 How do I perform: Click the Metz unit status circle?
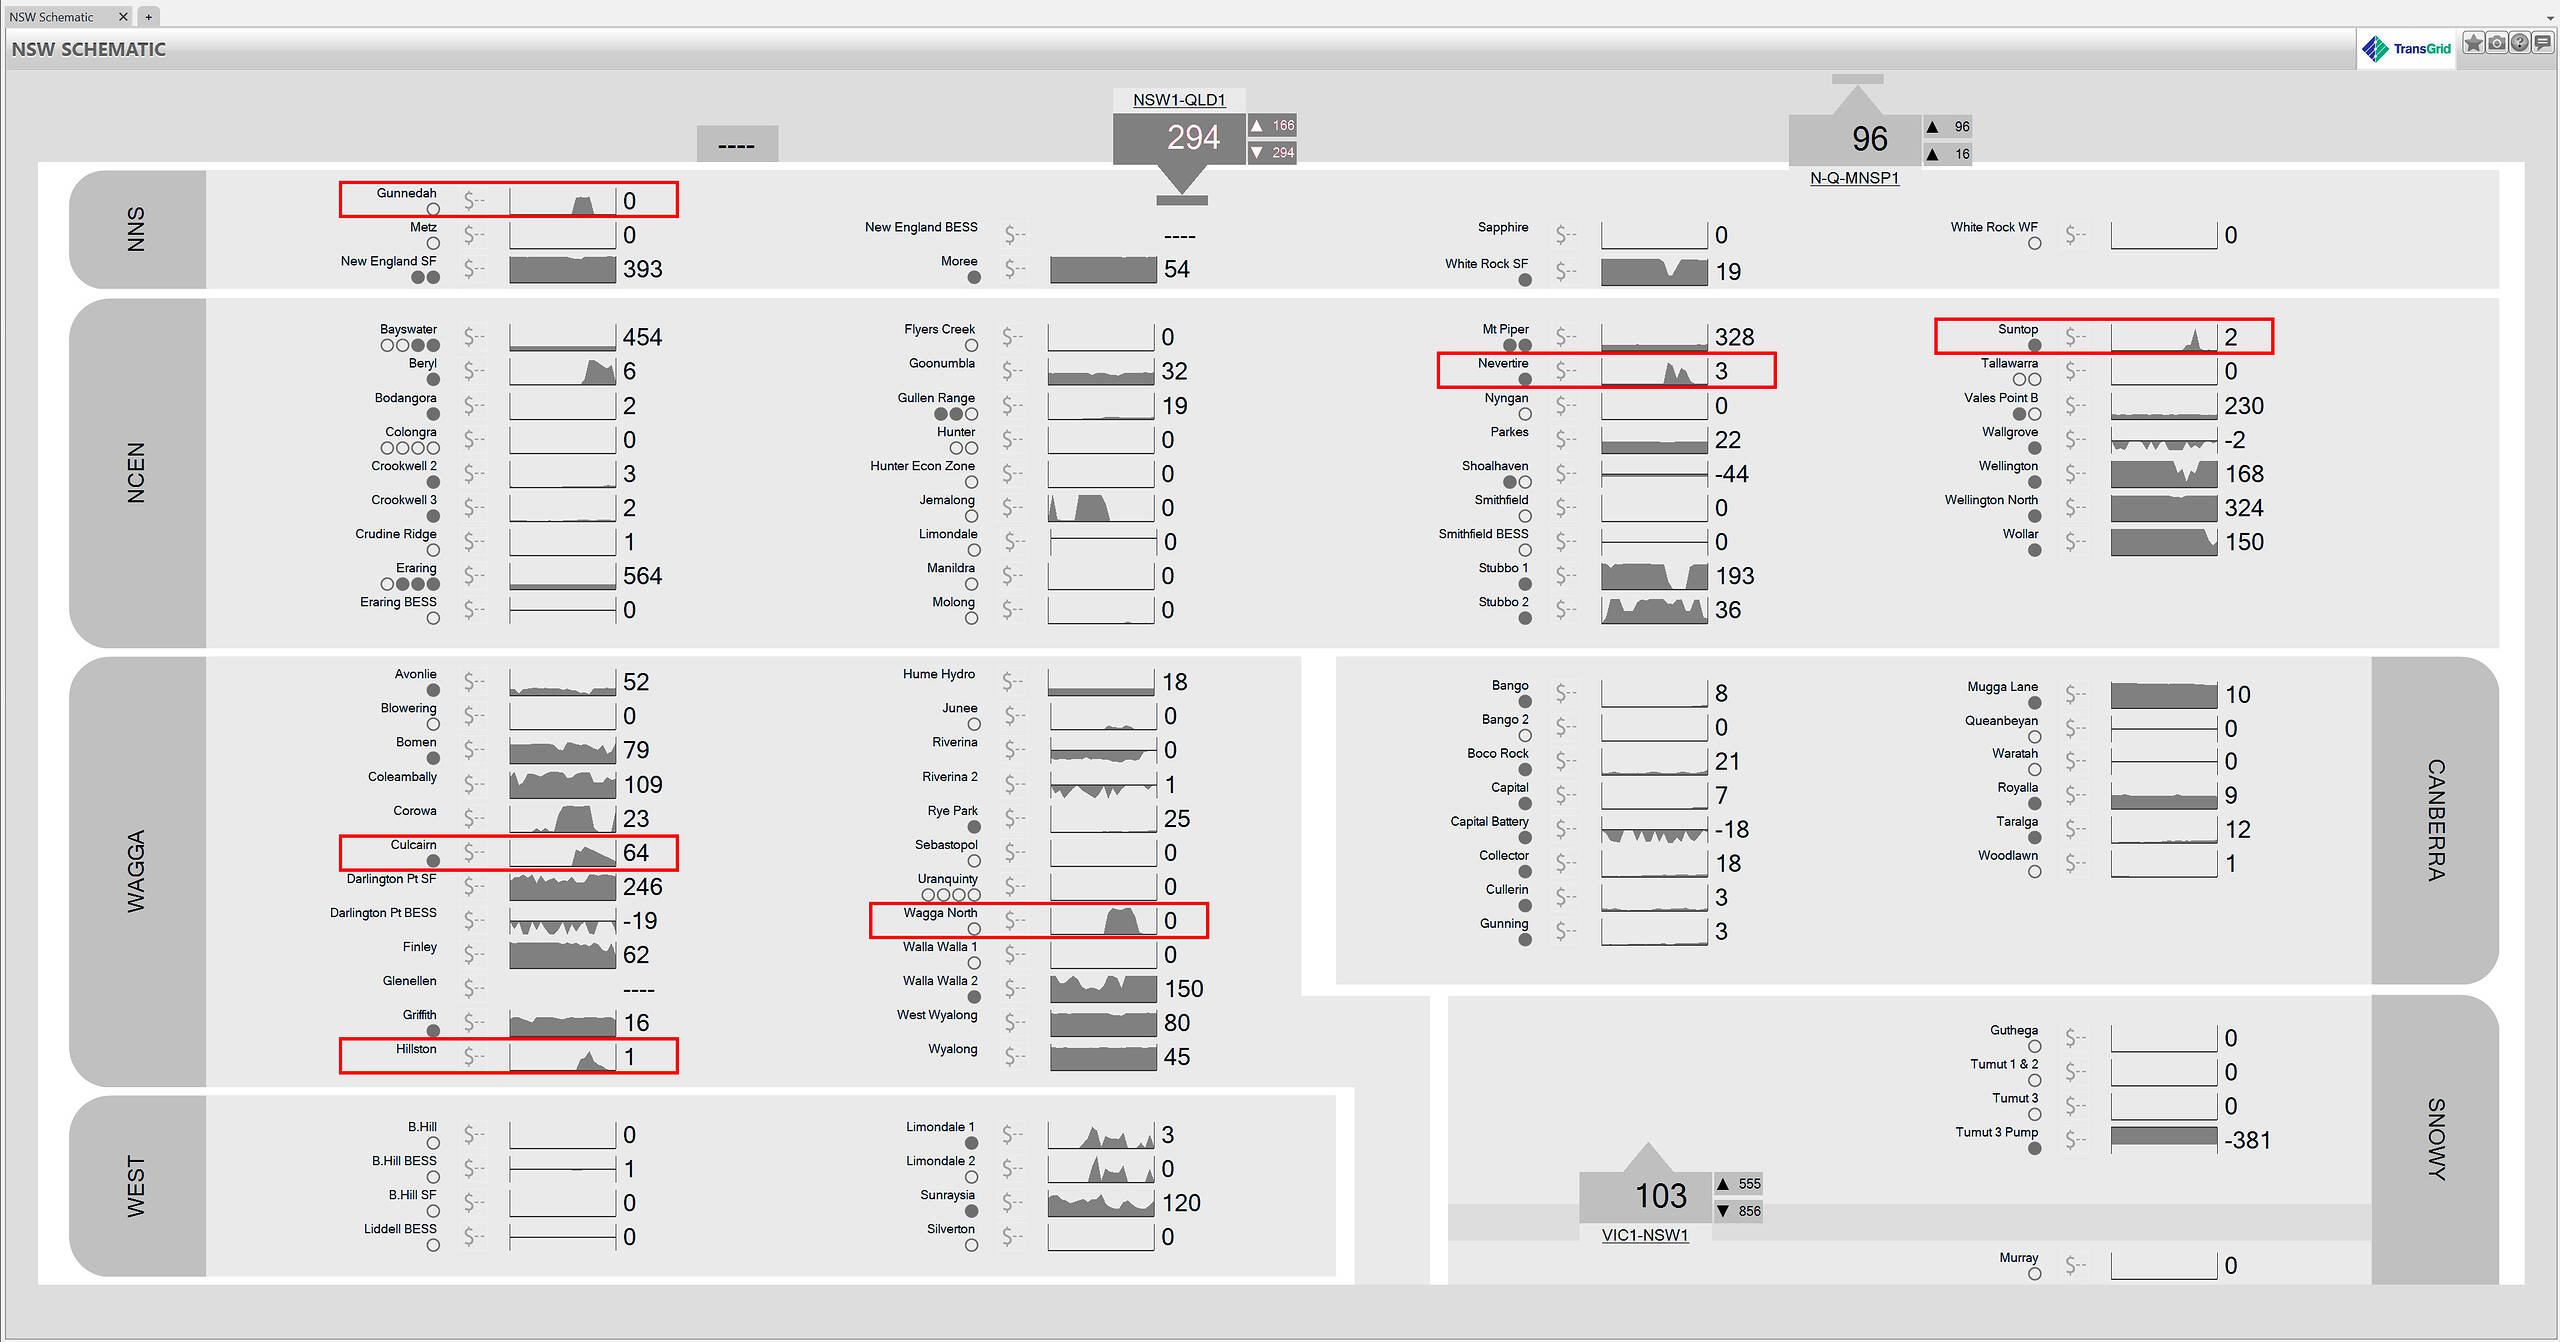click(433, 243)
